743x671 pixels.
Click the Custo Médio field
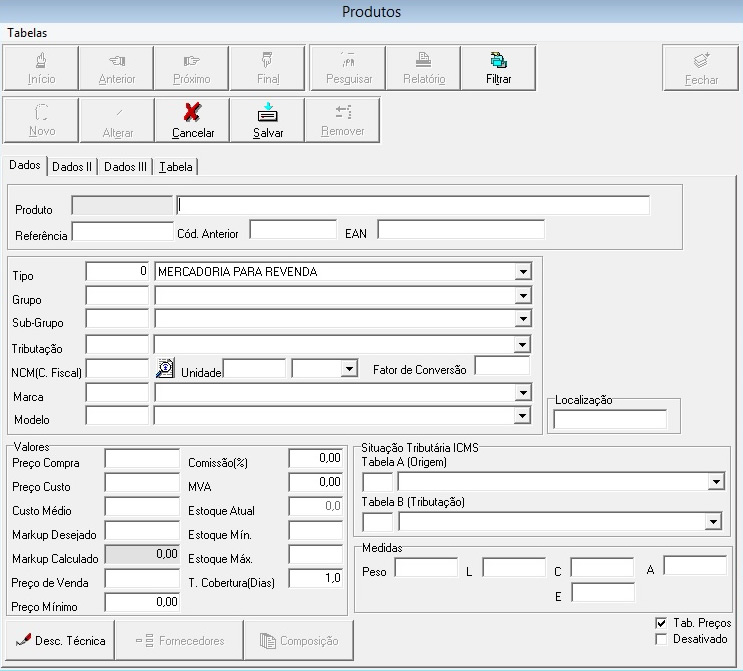pyautogui.click(x=142, y=506)
